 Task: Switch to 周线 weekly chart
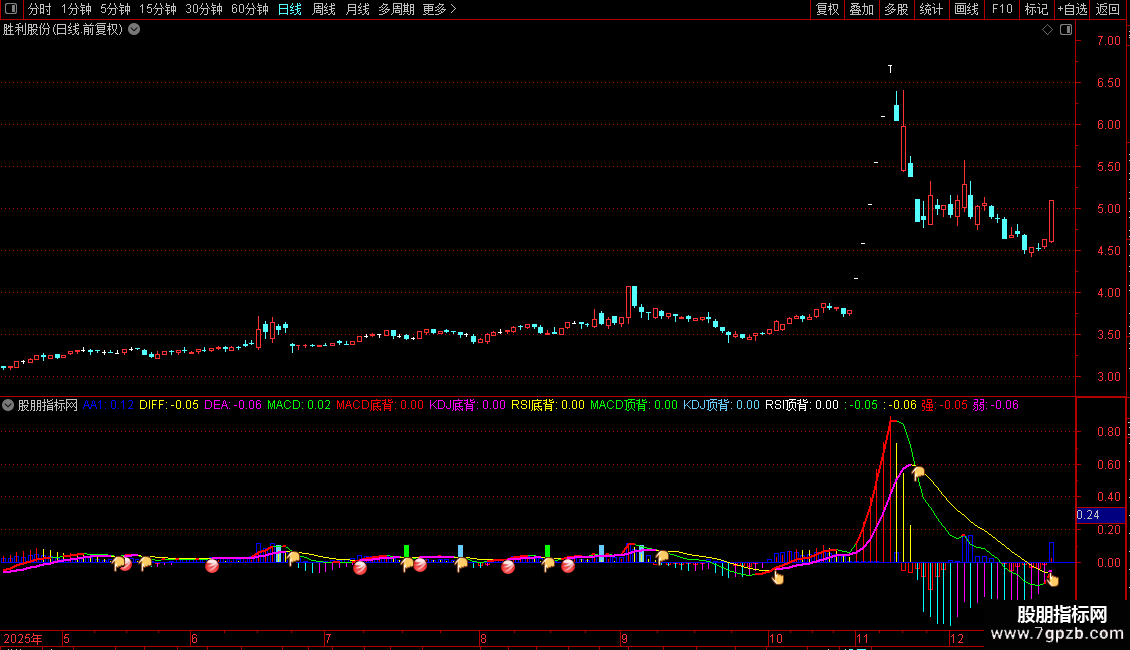(324, 9)
